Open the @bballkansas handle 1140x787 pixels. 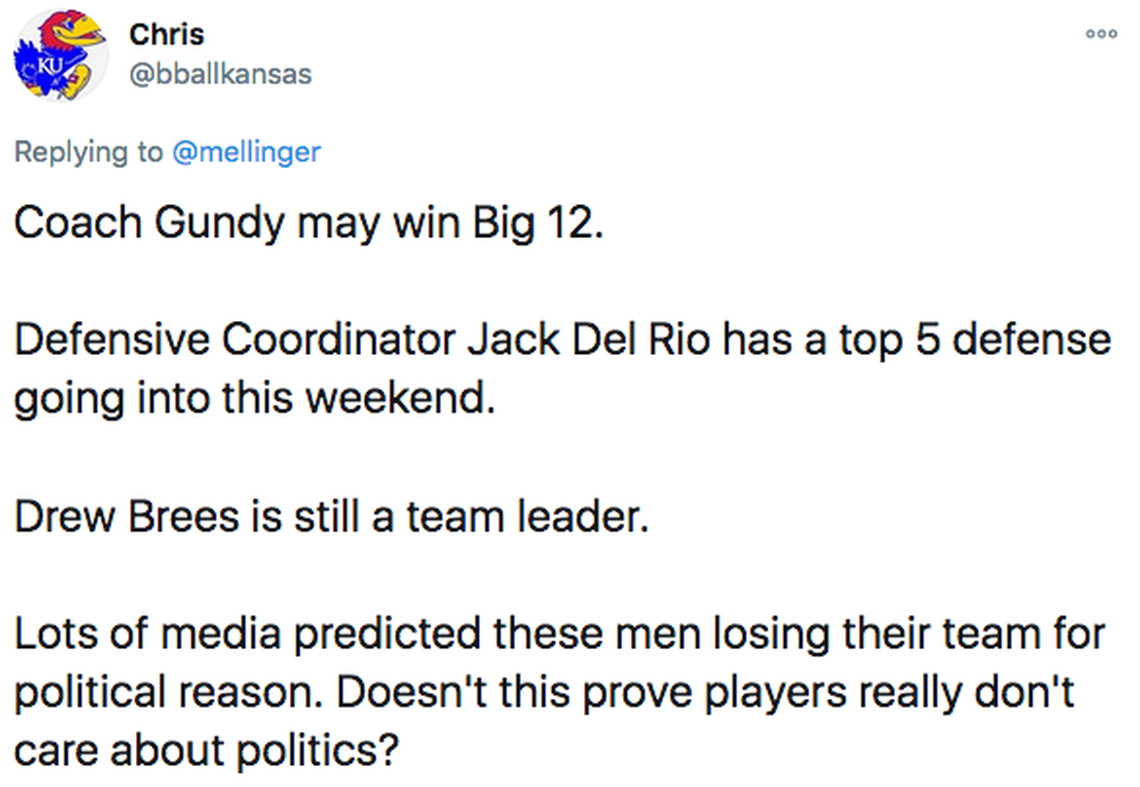coord(220,73)
